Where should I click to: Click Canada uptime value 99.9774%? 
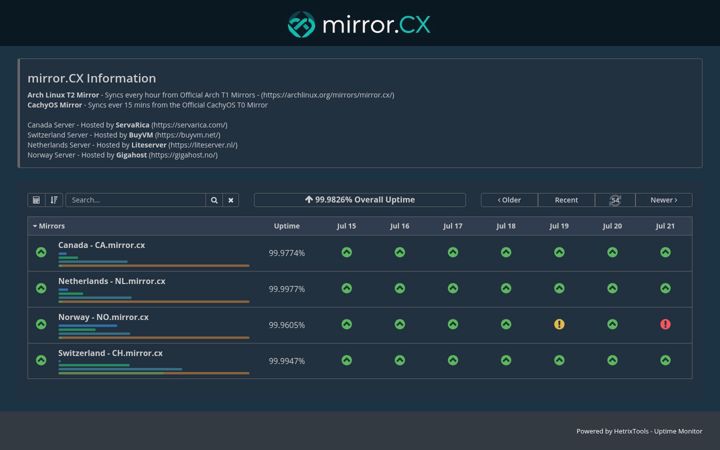pos(287,253)
